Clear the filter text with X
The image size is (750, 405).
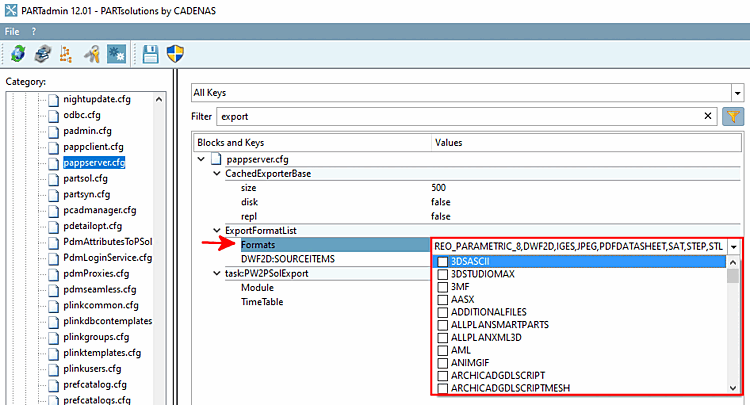click(708, 116)
